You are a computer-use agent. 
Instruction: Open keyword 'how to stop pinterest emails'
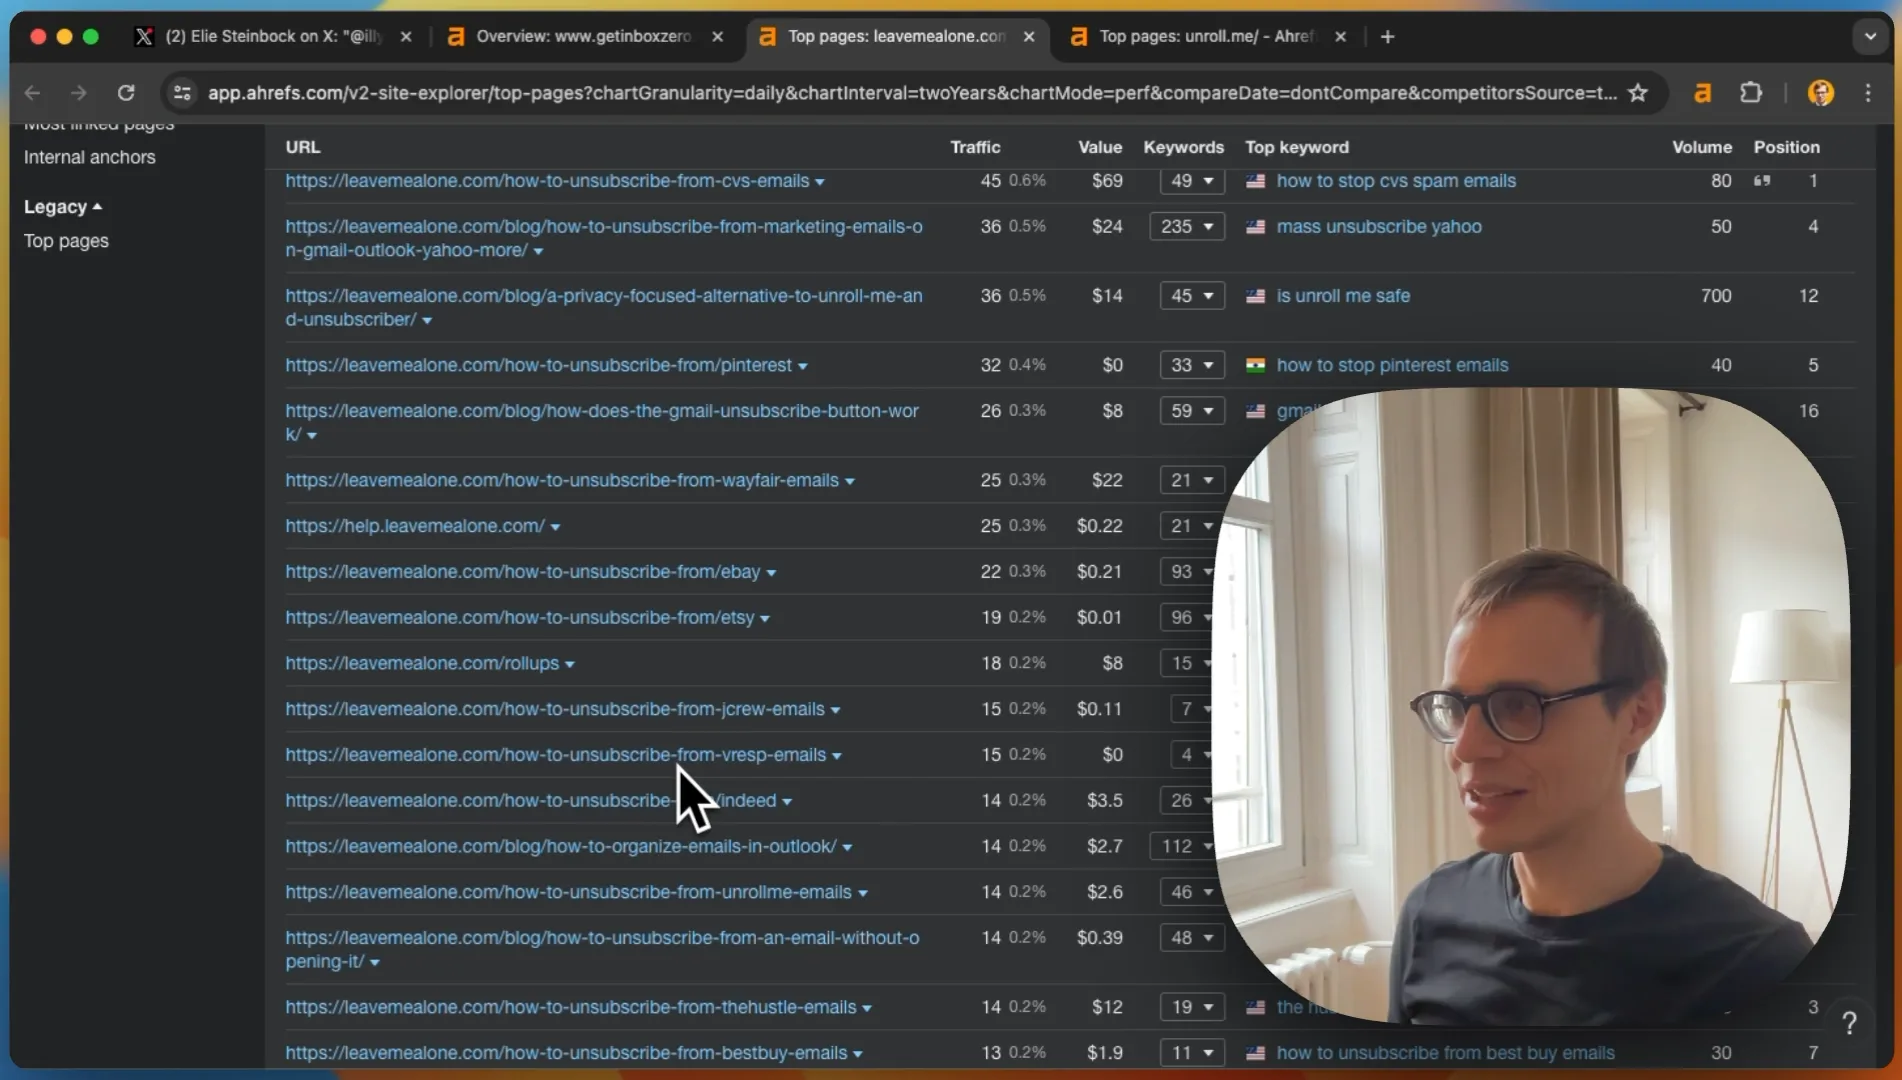click(1392, 366)
